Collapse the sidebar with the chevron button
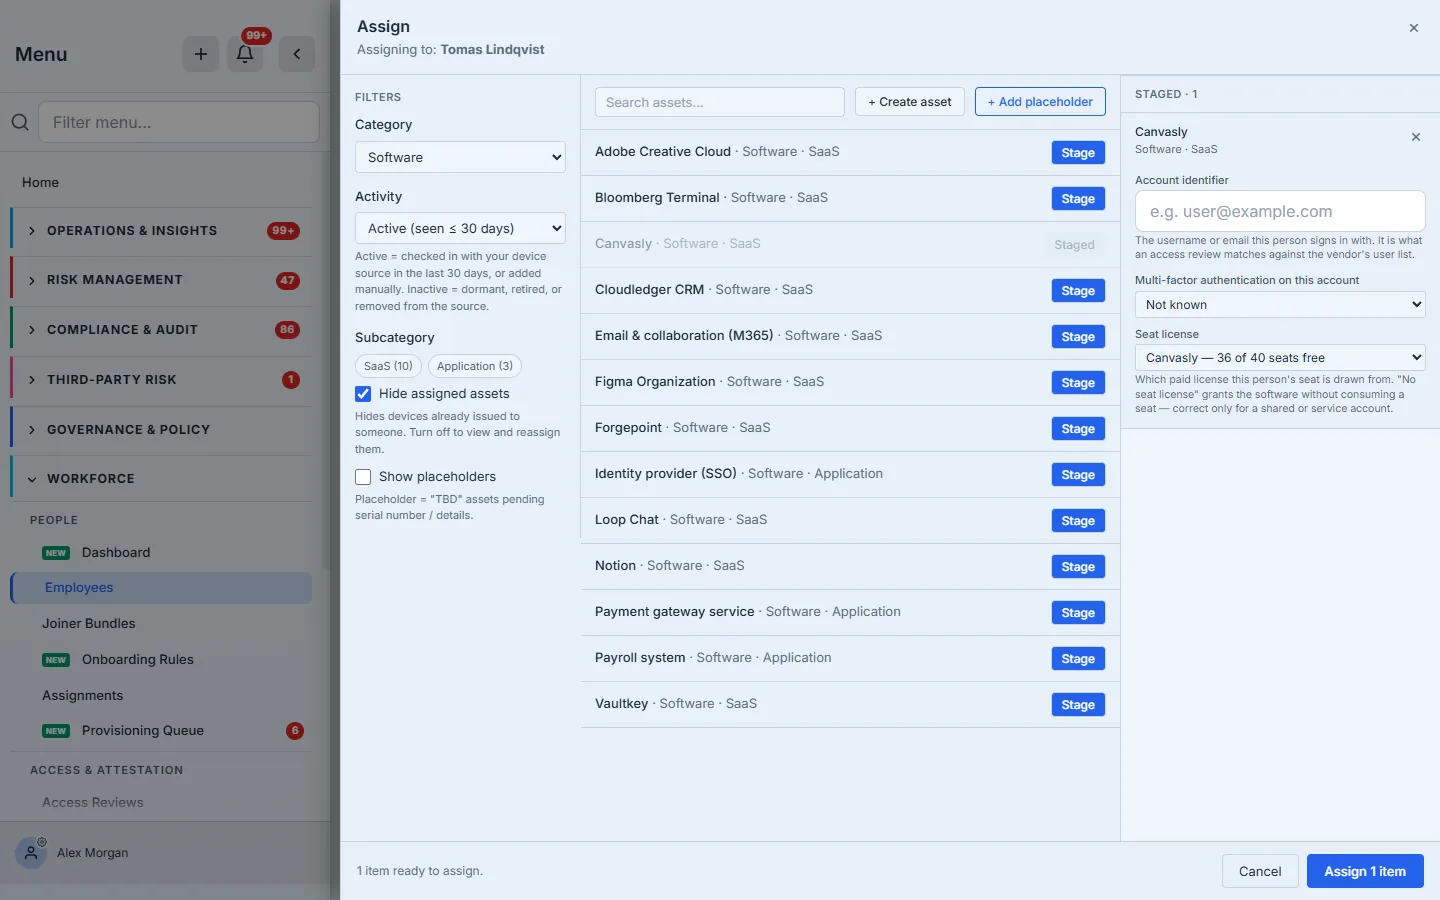The width and height of the screenshot is (1440, 900). [x=297, y=54]
